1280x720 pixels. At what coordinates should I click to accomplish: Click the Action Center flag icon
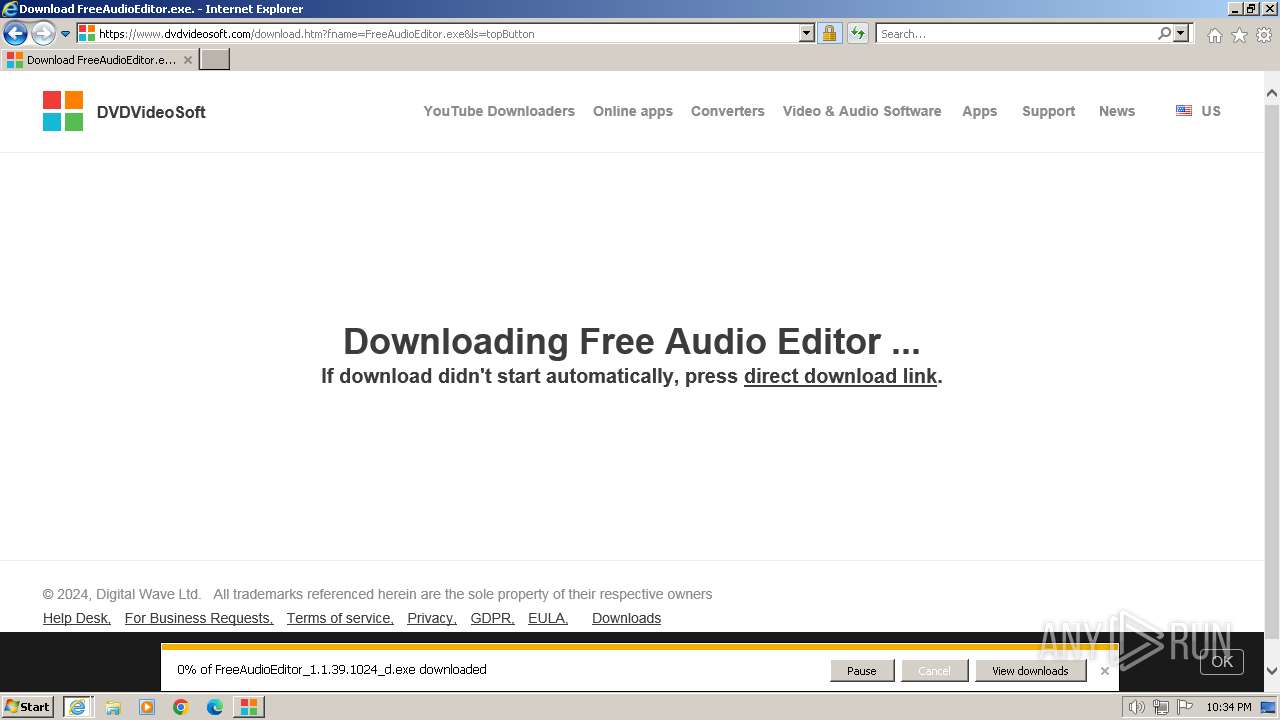pyautogui.click(x=1185, y=707)
